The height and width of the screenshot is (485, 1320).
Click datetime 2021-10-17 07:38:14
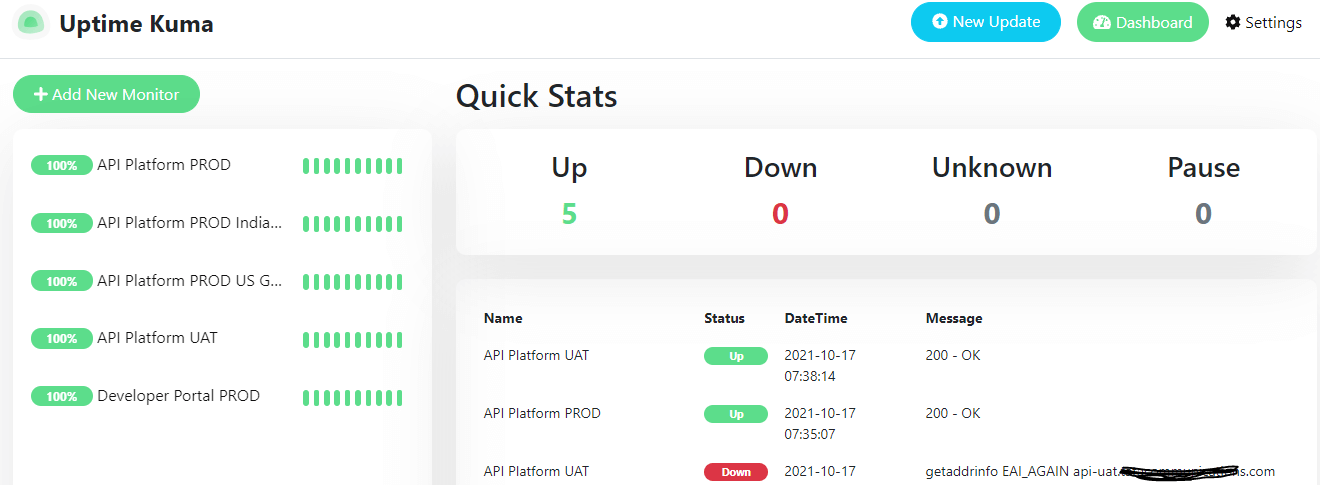coord(820,366)
